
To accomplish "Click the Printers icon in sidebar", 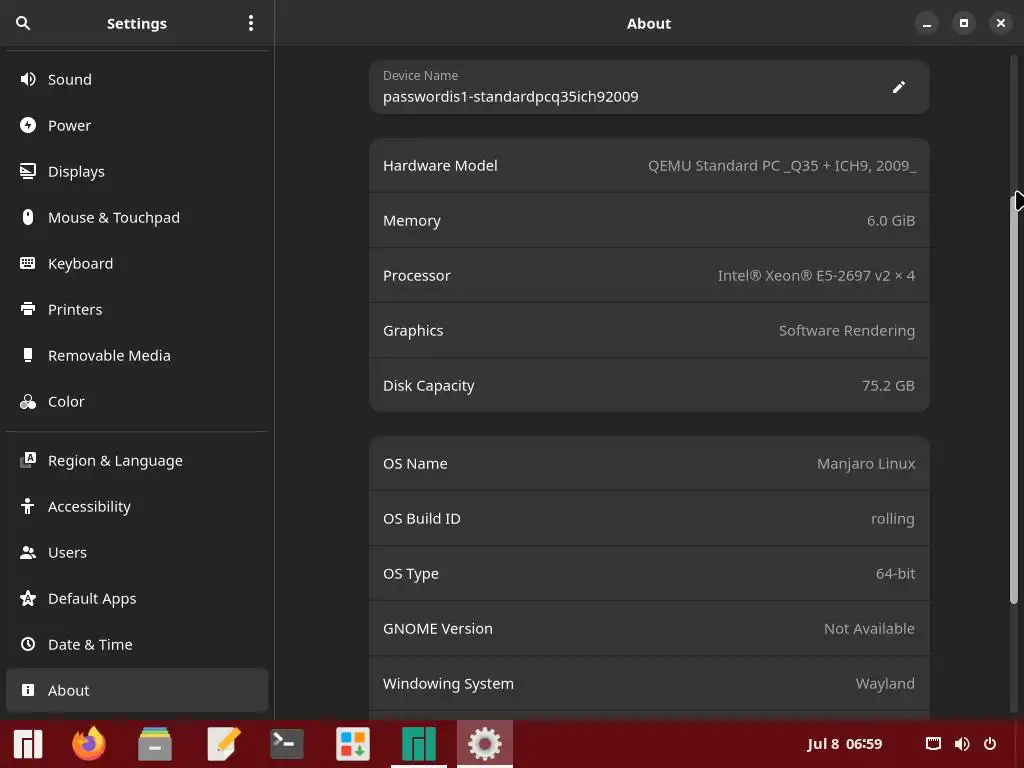I will coord(27,310).
